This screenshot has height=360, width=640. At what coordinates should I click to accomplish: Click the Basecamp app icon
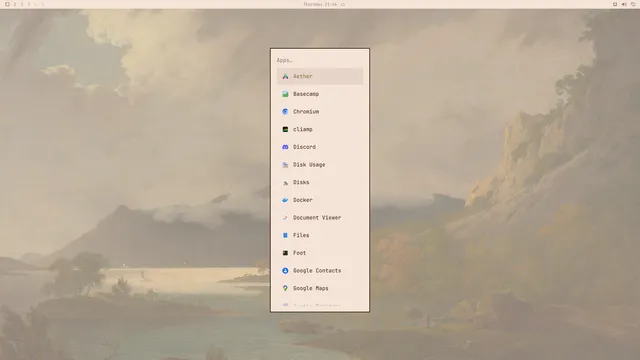coord(285,94)
